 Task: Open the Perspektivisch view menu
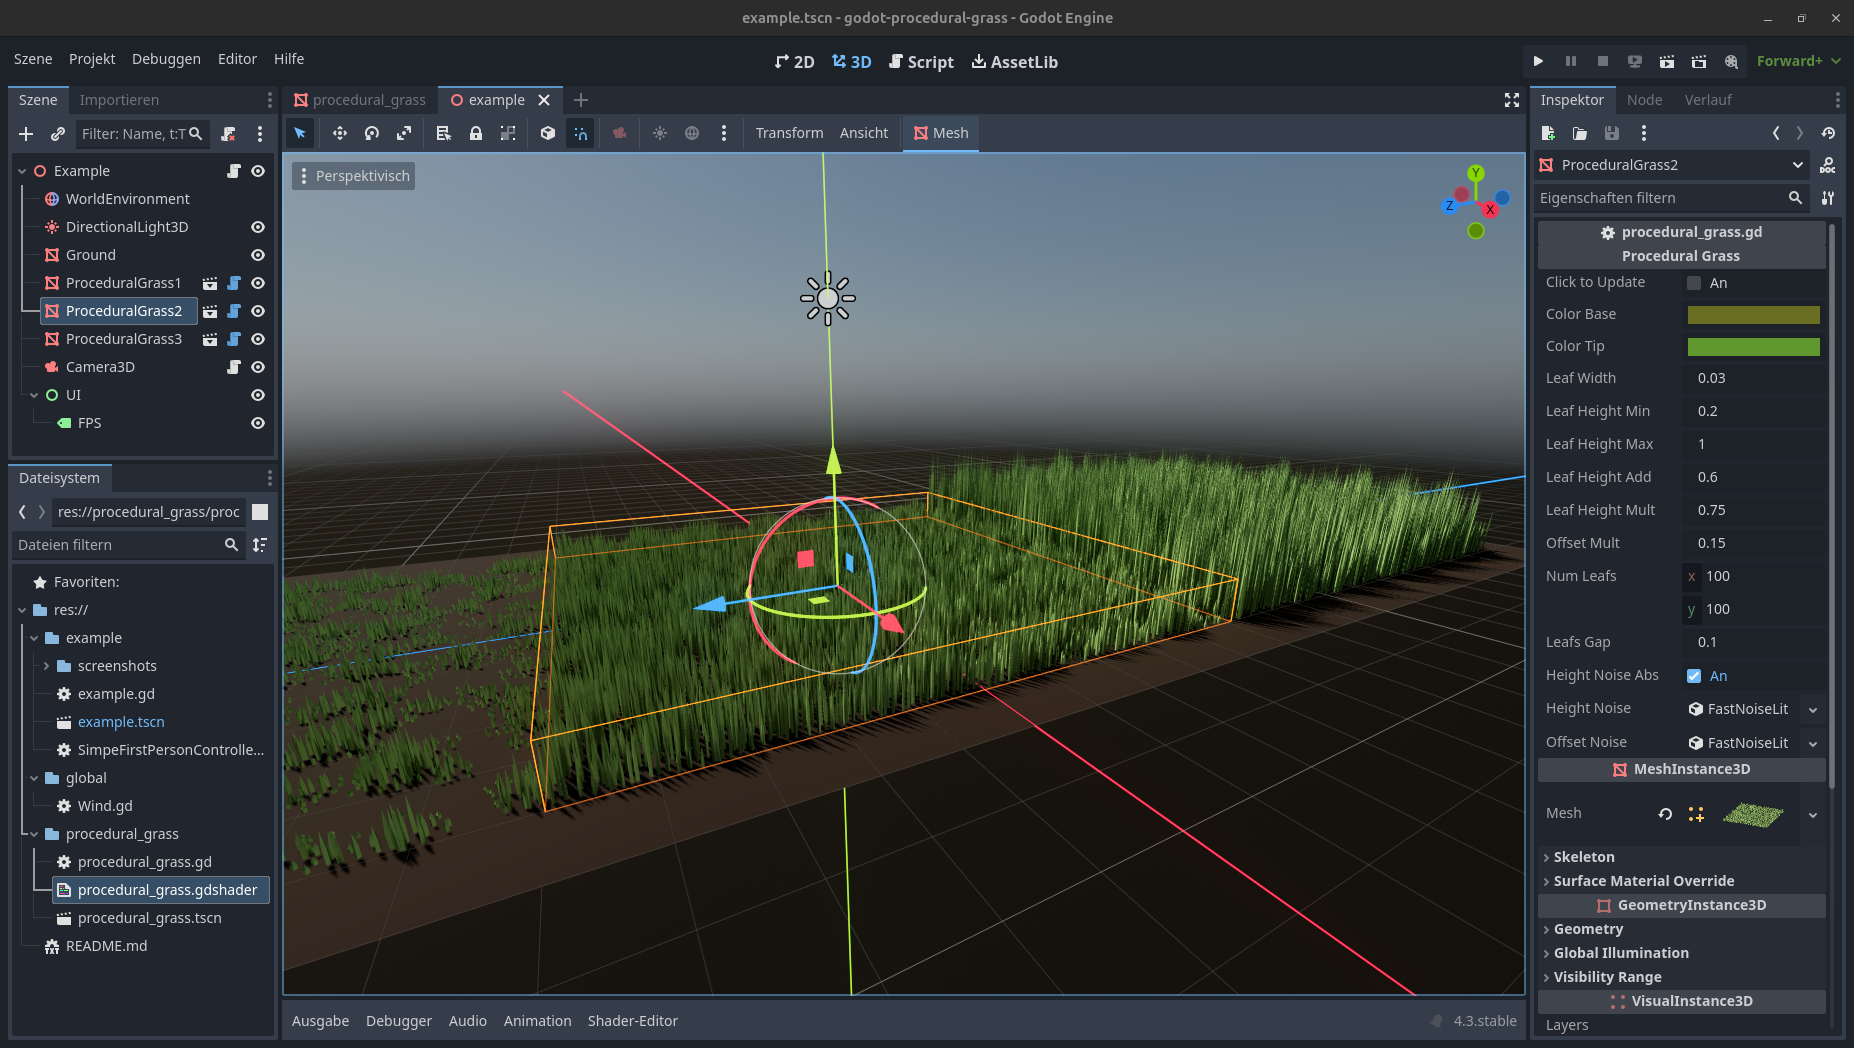pyautogui.click(x=353, y=176)
